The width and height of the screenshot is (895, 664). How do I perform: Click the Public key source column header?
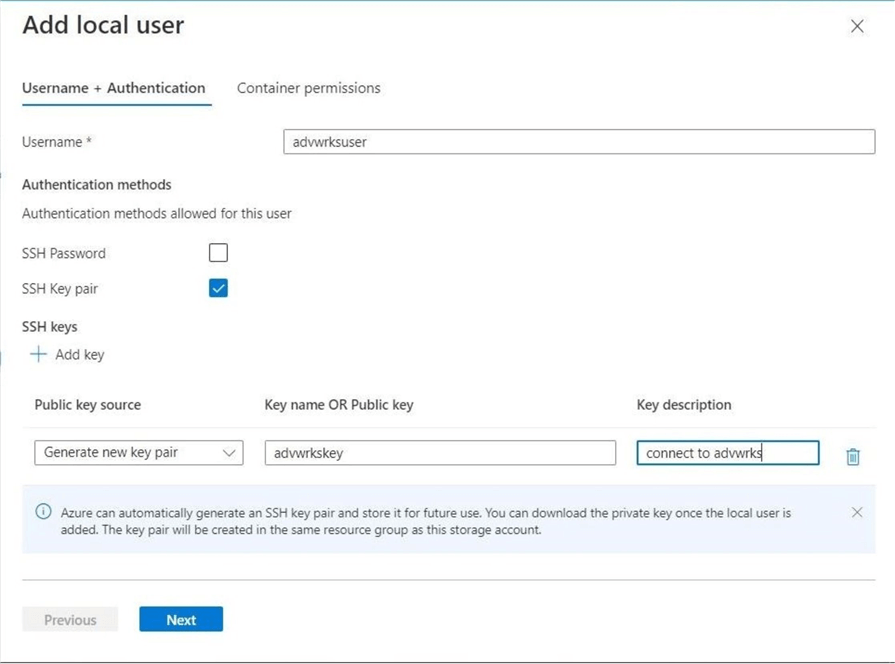click(x=88, y=405)
